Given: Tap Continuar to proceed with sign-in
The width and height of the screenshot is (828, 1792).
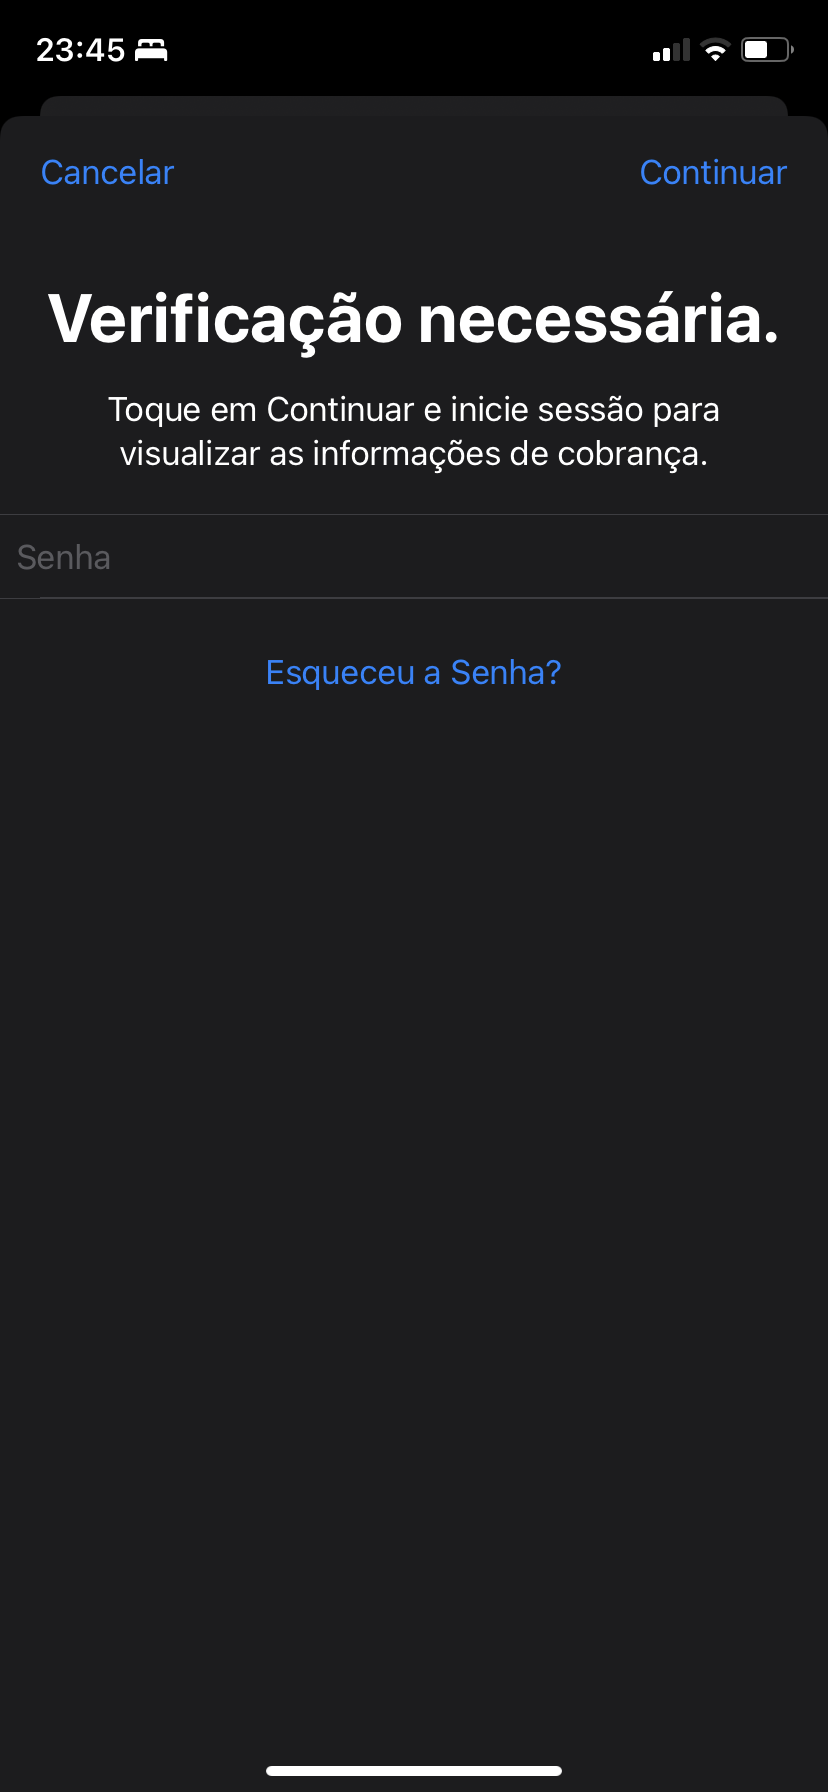Looking at the screenshot, I should pos(713,173).
